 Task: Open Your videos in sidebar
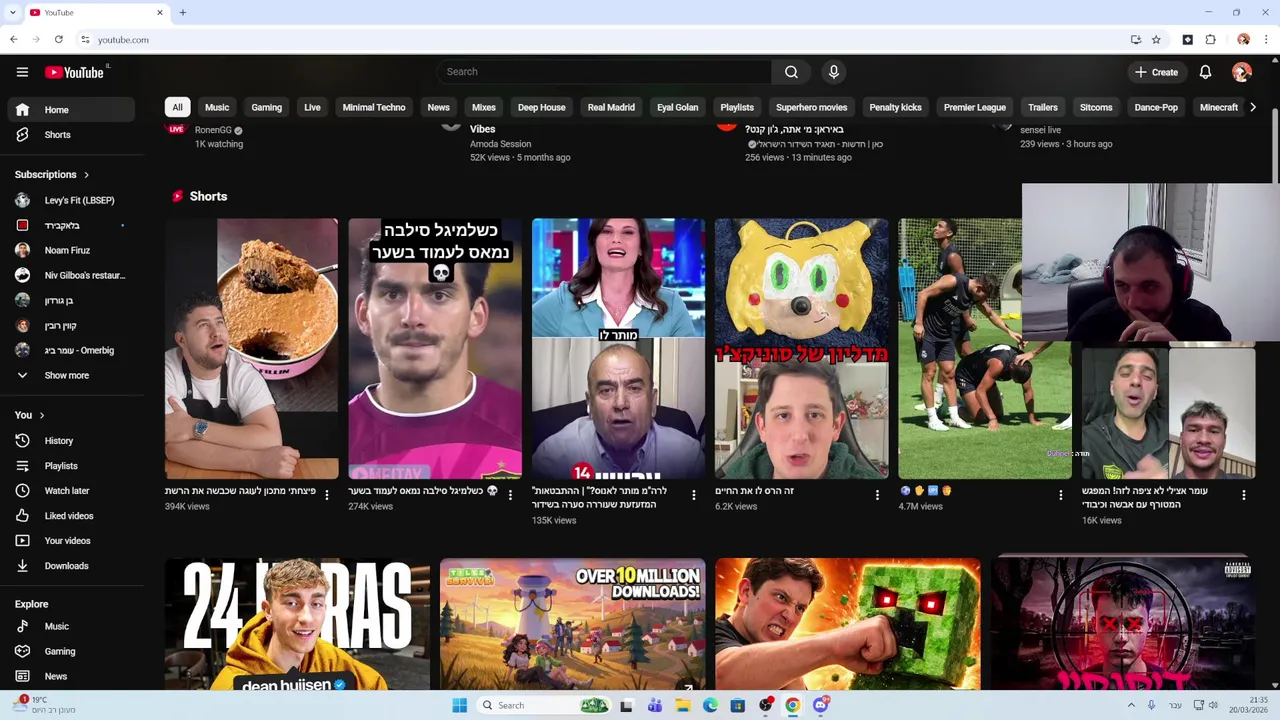69,541
